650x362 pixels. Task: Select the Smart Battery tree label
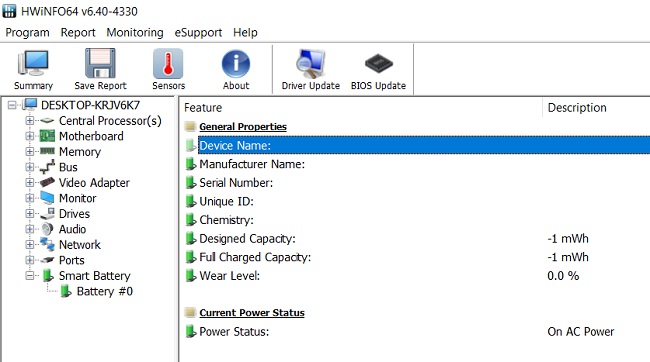click(x=95, y=276)
